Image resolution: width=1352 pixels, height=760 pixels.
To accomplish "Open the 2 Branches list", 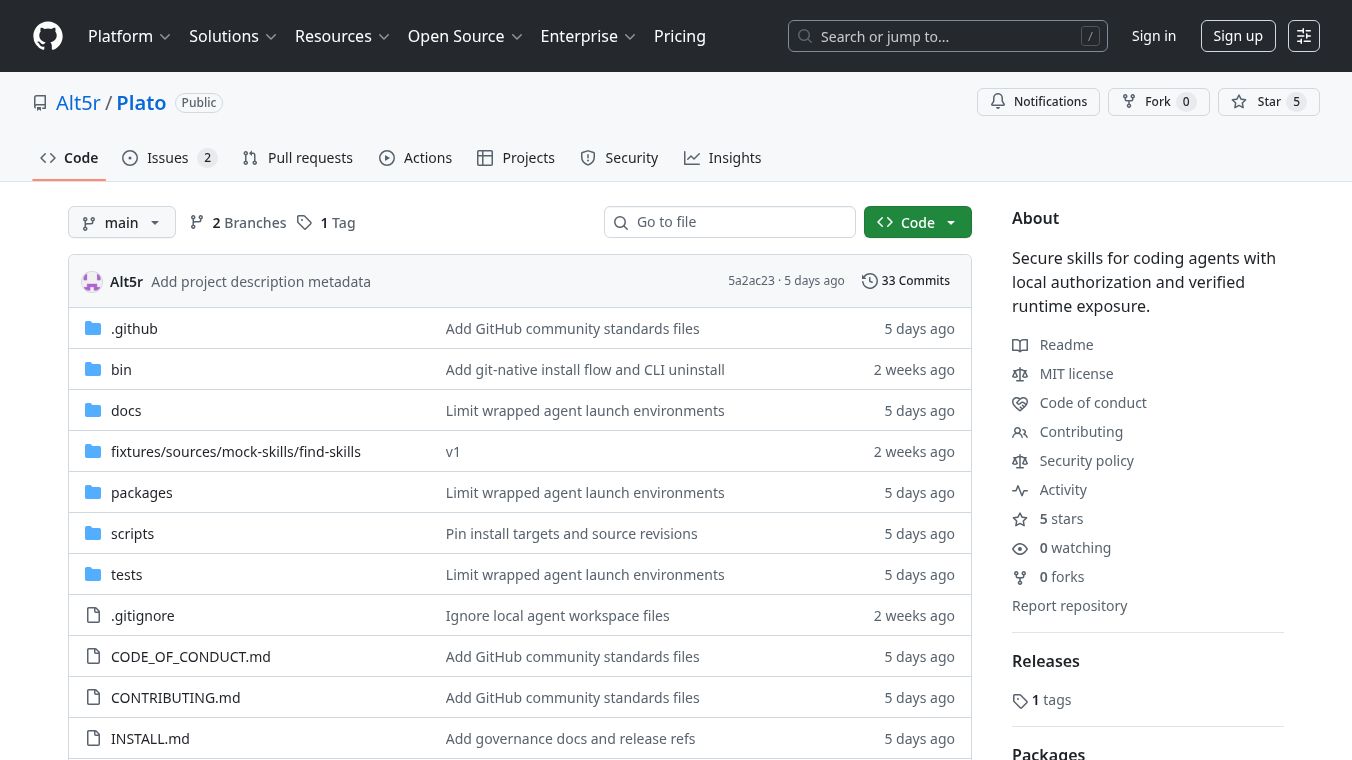I will pos(238,223).
